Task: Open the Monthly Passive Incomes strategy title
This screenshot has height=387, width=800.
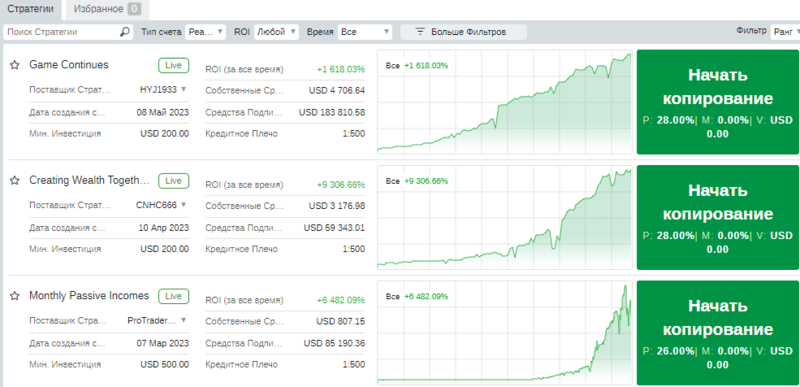Action: pos(89,296)
